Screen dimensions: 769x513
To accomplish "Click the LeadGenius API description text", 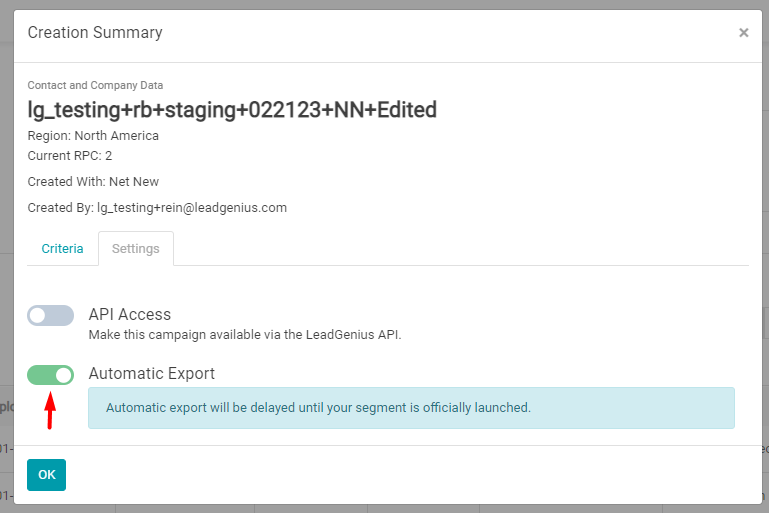I will [x=245, y=335].
